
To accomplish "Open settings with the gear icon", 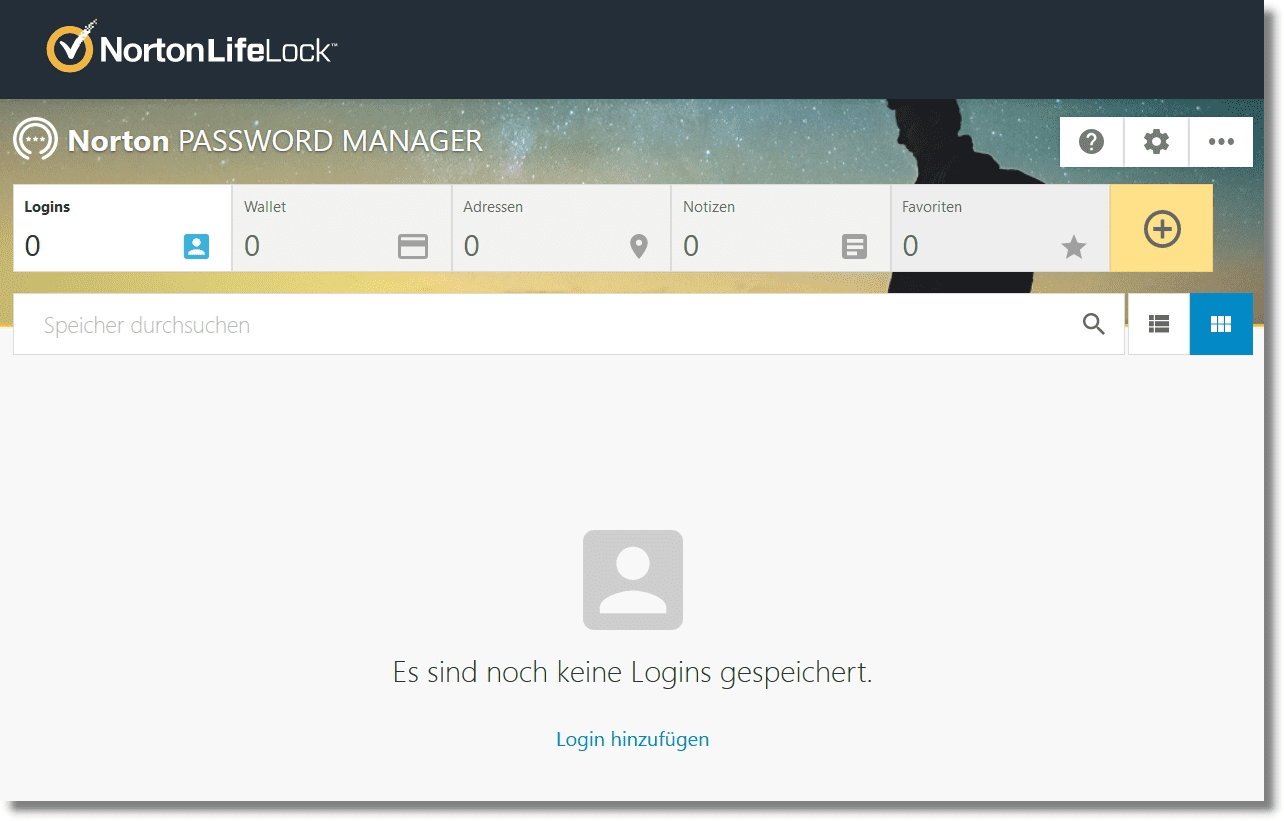I will pyautogui.click(x=1156, y=142).
